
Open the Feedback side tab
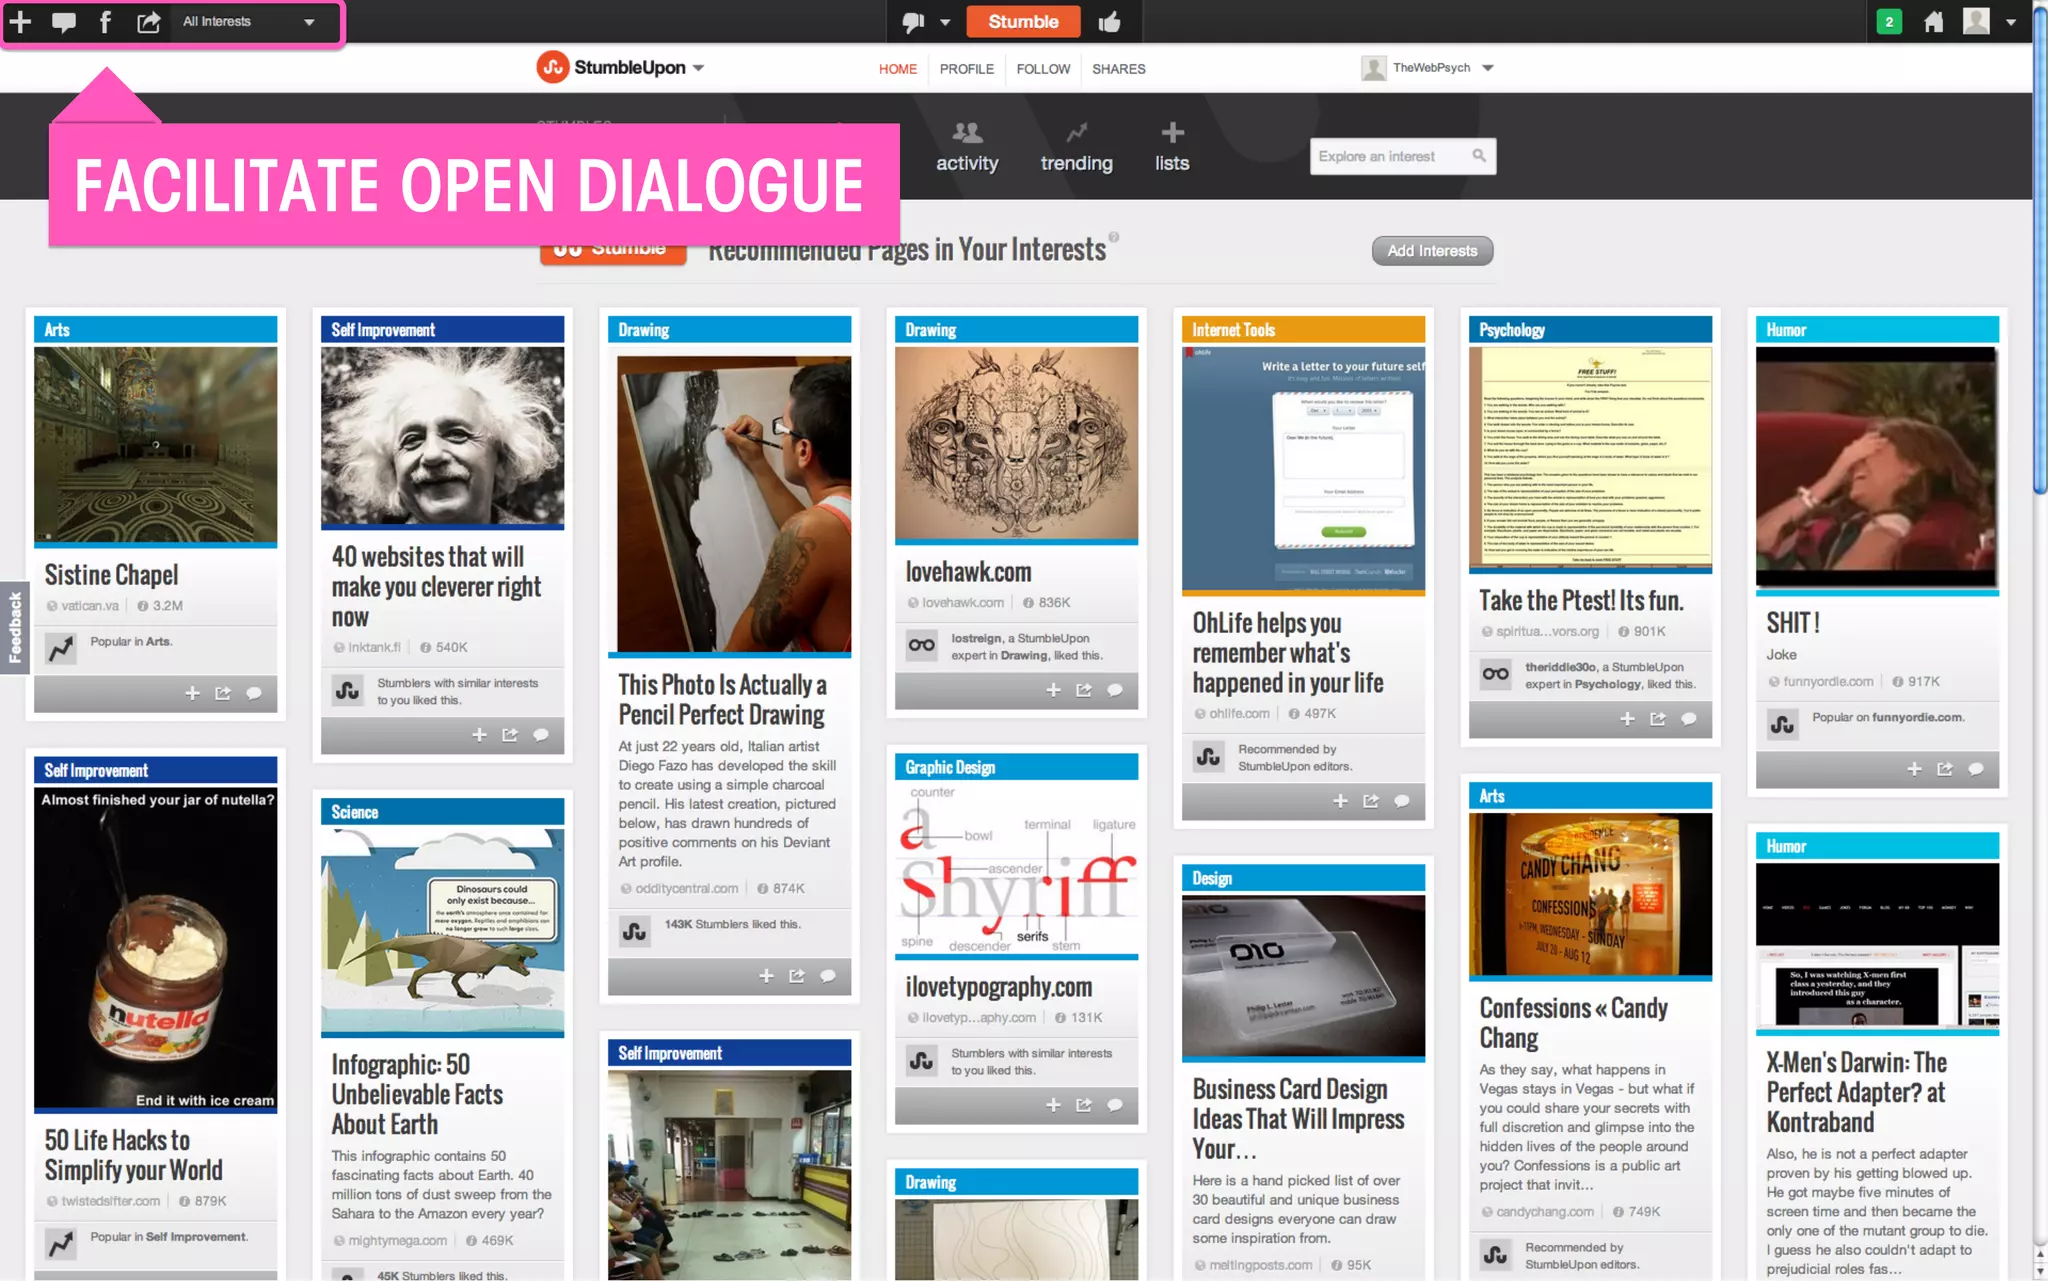pyautogui.click(x=14, y=627)
